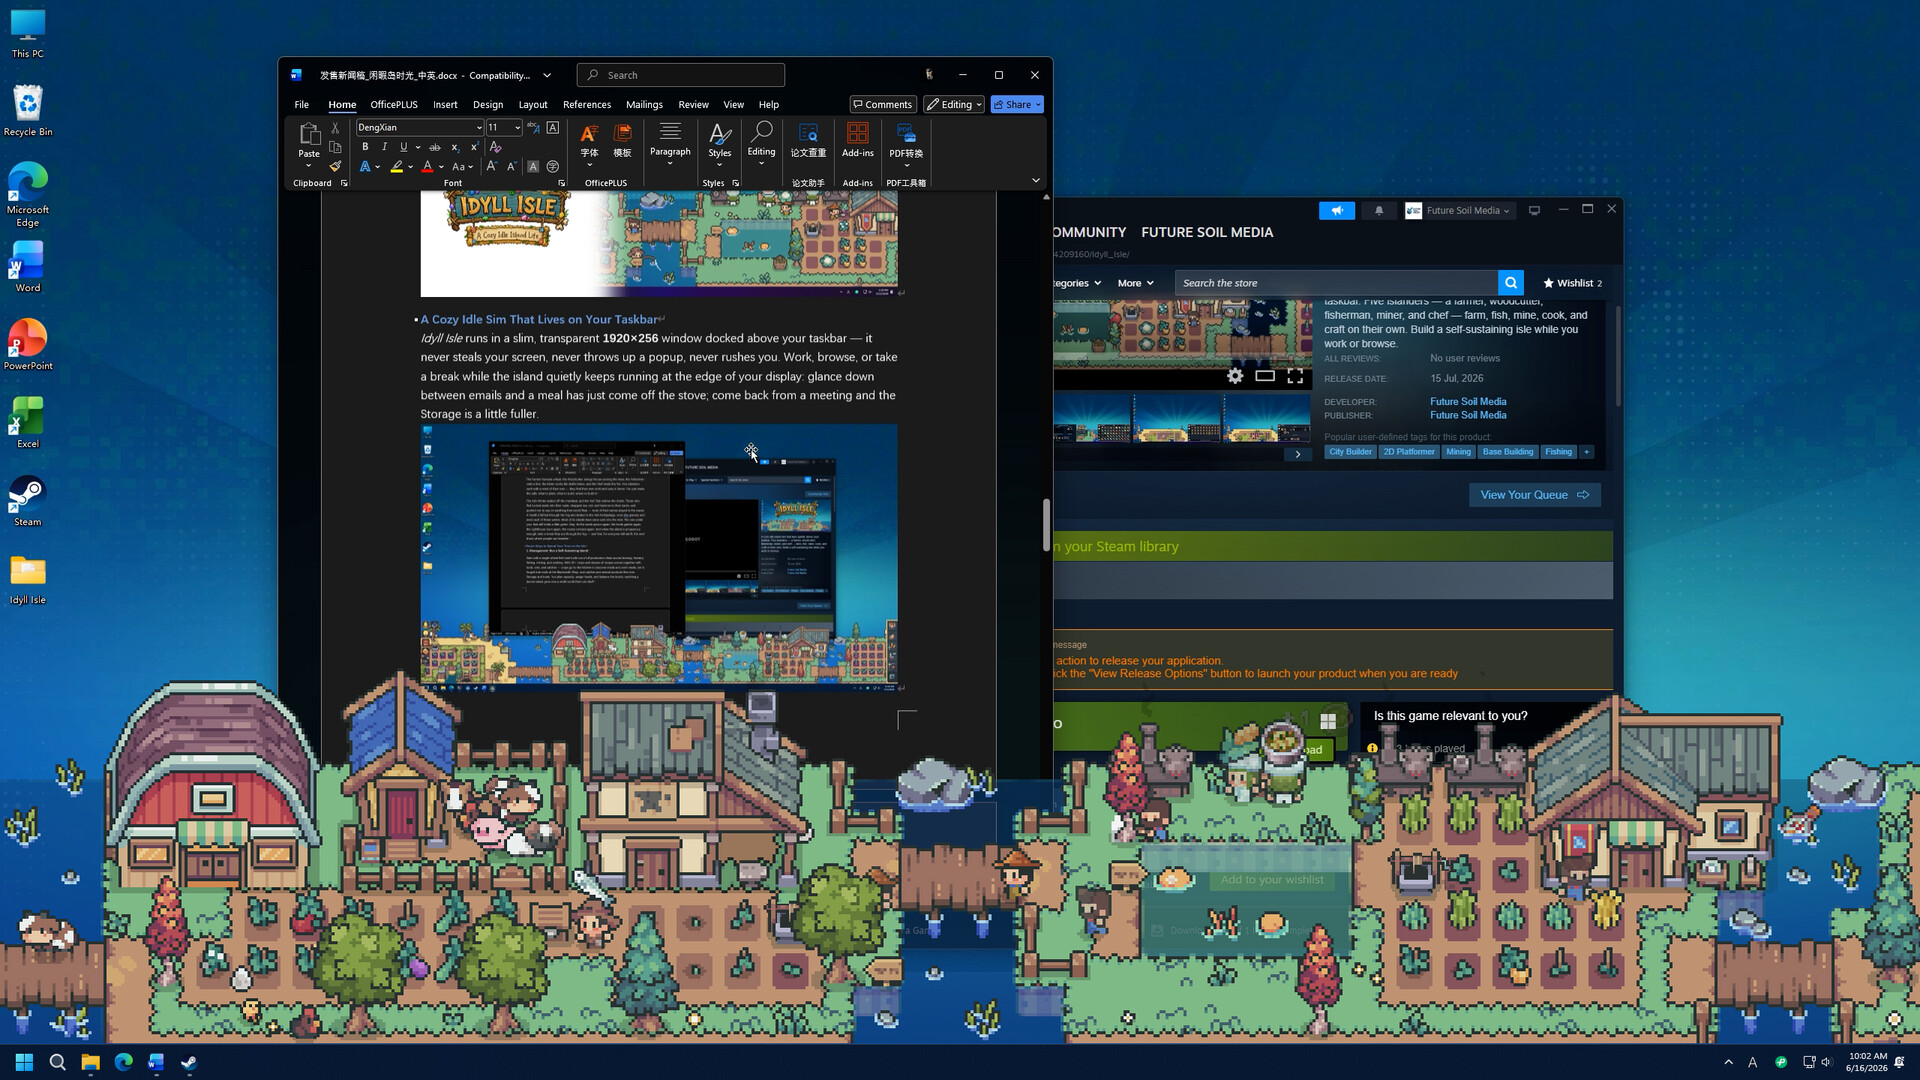Screen dimensions: 1920x1080
Task: Expand the font size dropdown showing 11
Action: (x=517, y=128)
